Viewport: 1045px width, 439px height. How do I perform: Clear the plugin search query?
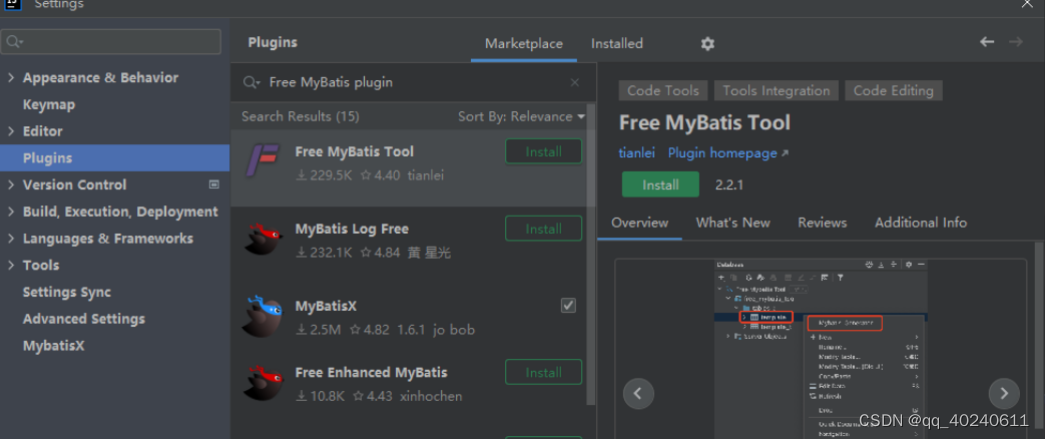[x=574, y=83]
